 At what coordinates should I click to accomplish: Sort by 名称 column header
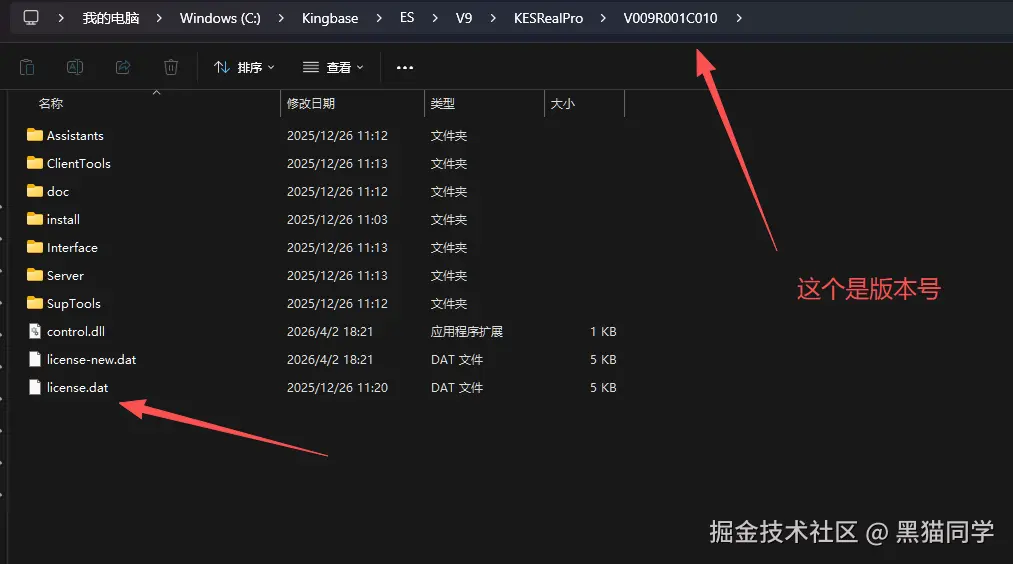(x=50, y=103)
